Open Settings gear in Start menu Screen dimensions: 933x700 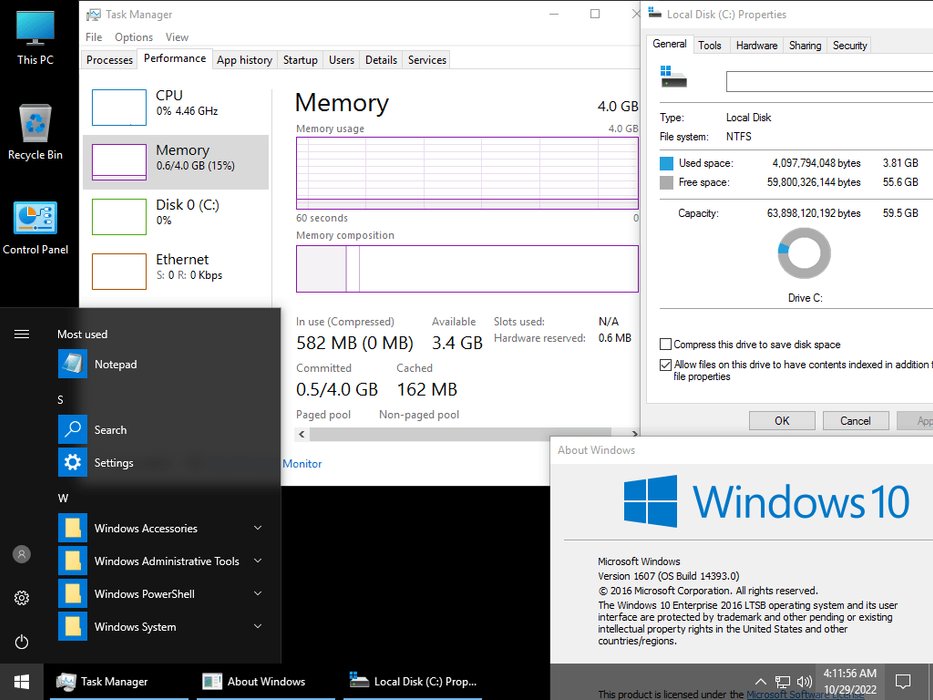pyautogui.click(x=21, y=598)
